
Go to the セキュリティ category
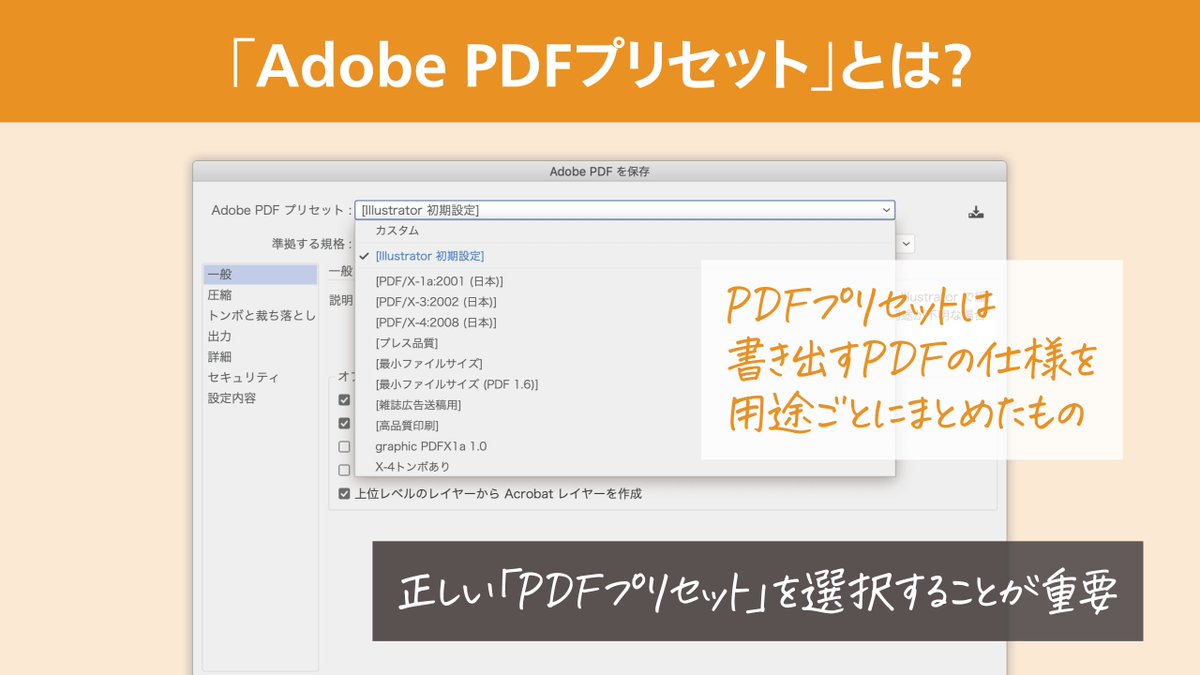[260, 377]
